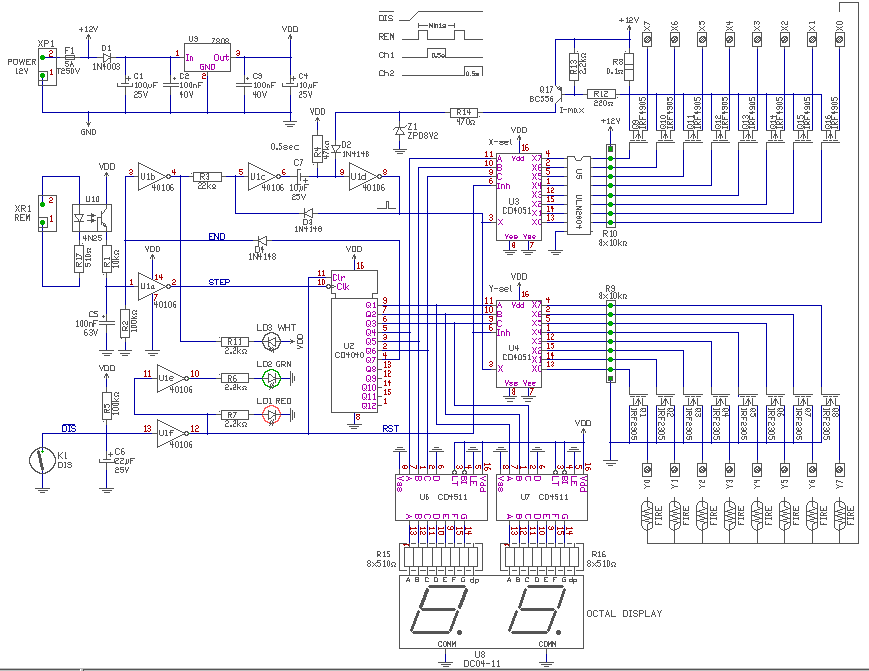Select the D3 1N4148 diode symbol
This screenshot has height=671, width=869.
pyautogui.click(x=309, y=213)
